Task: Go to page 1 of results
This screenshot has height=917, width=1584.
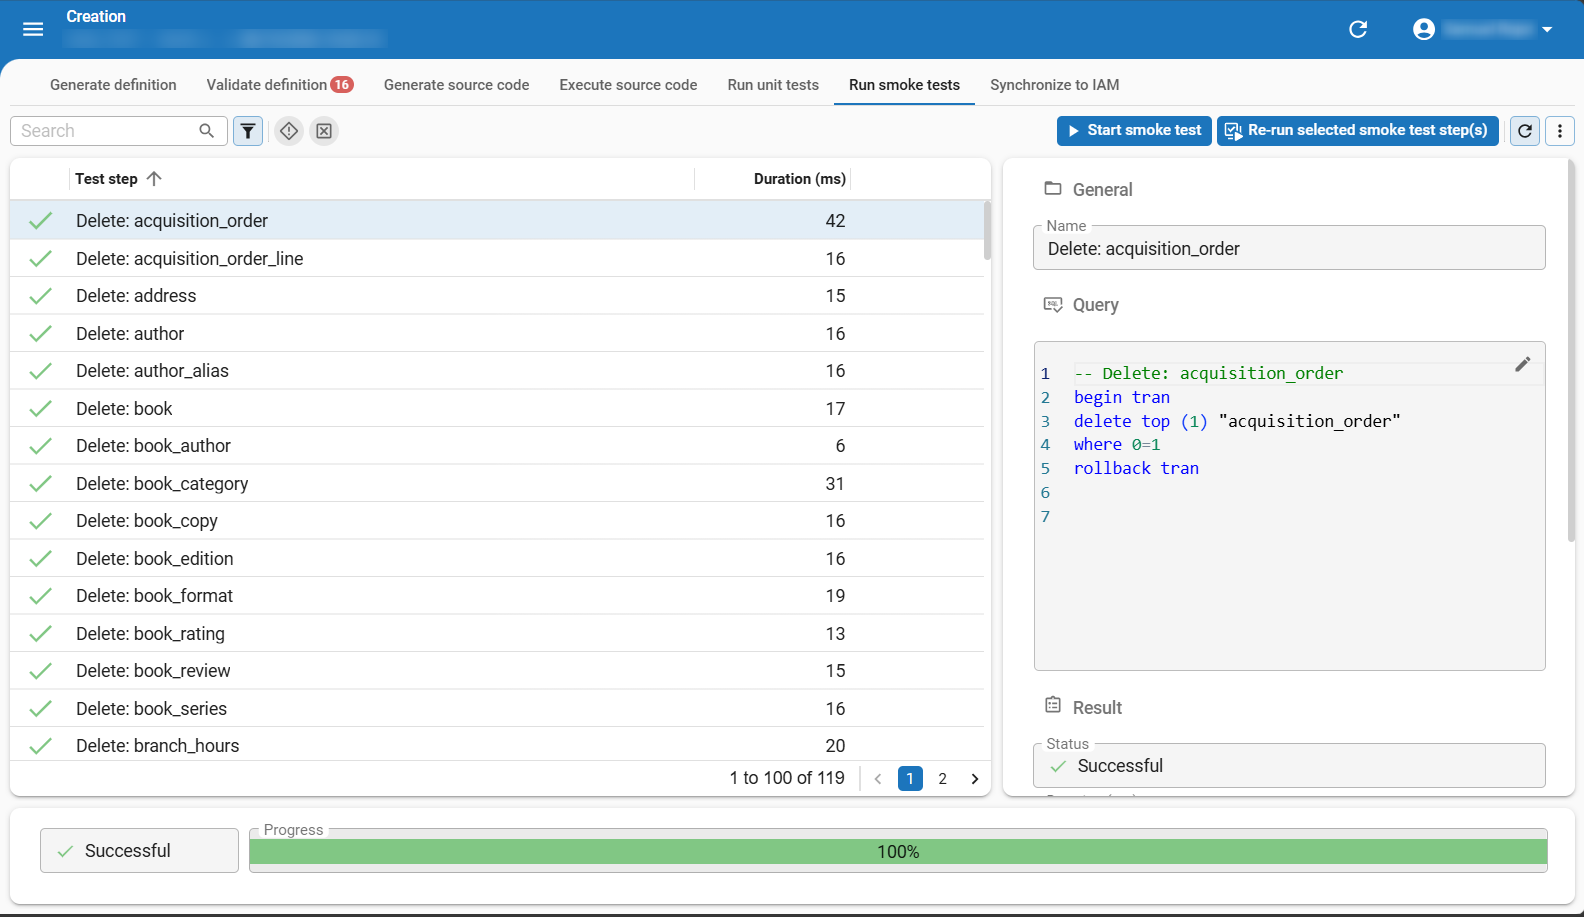Action: tap(910, 779)
